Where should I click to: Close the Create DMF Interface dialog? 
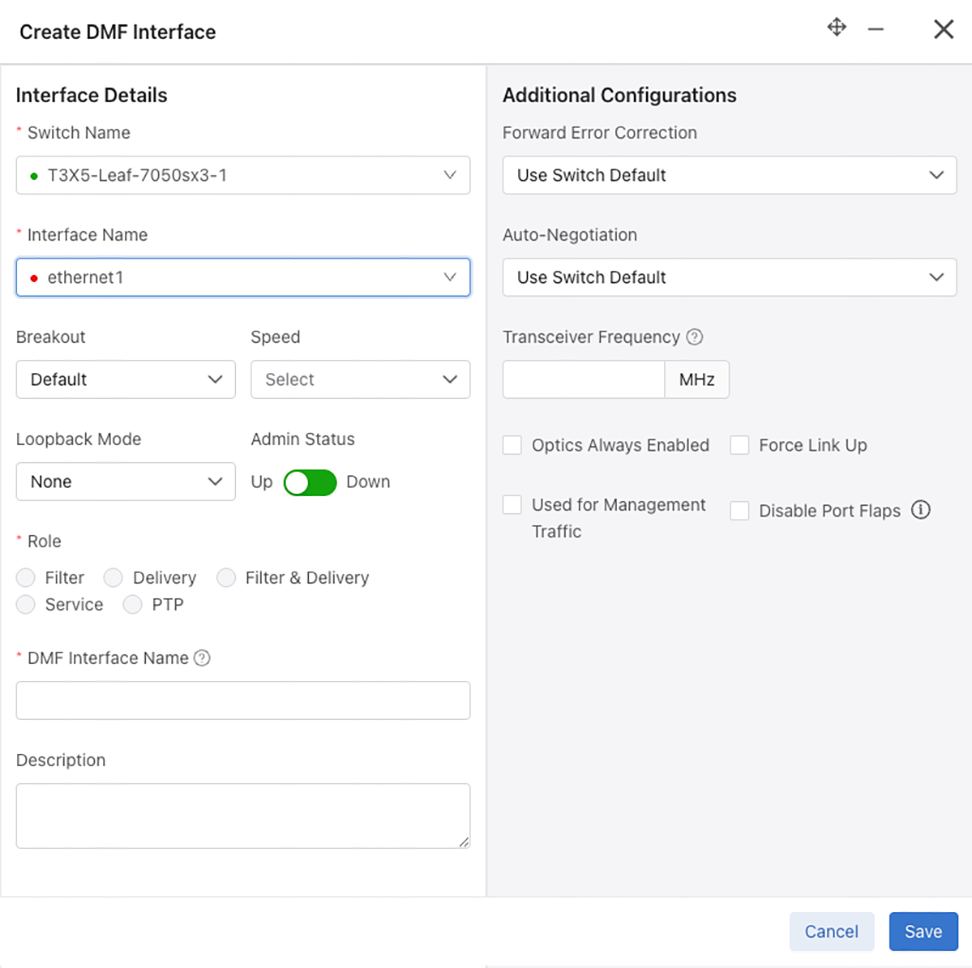pyautogui.click(x=943, y=30)
